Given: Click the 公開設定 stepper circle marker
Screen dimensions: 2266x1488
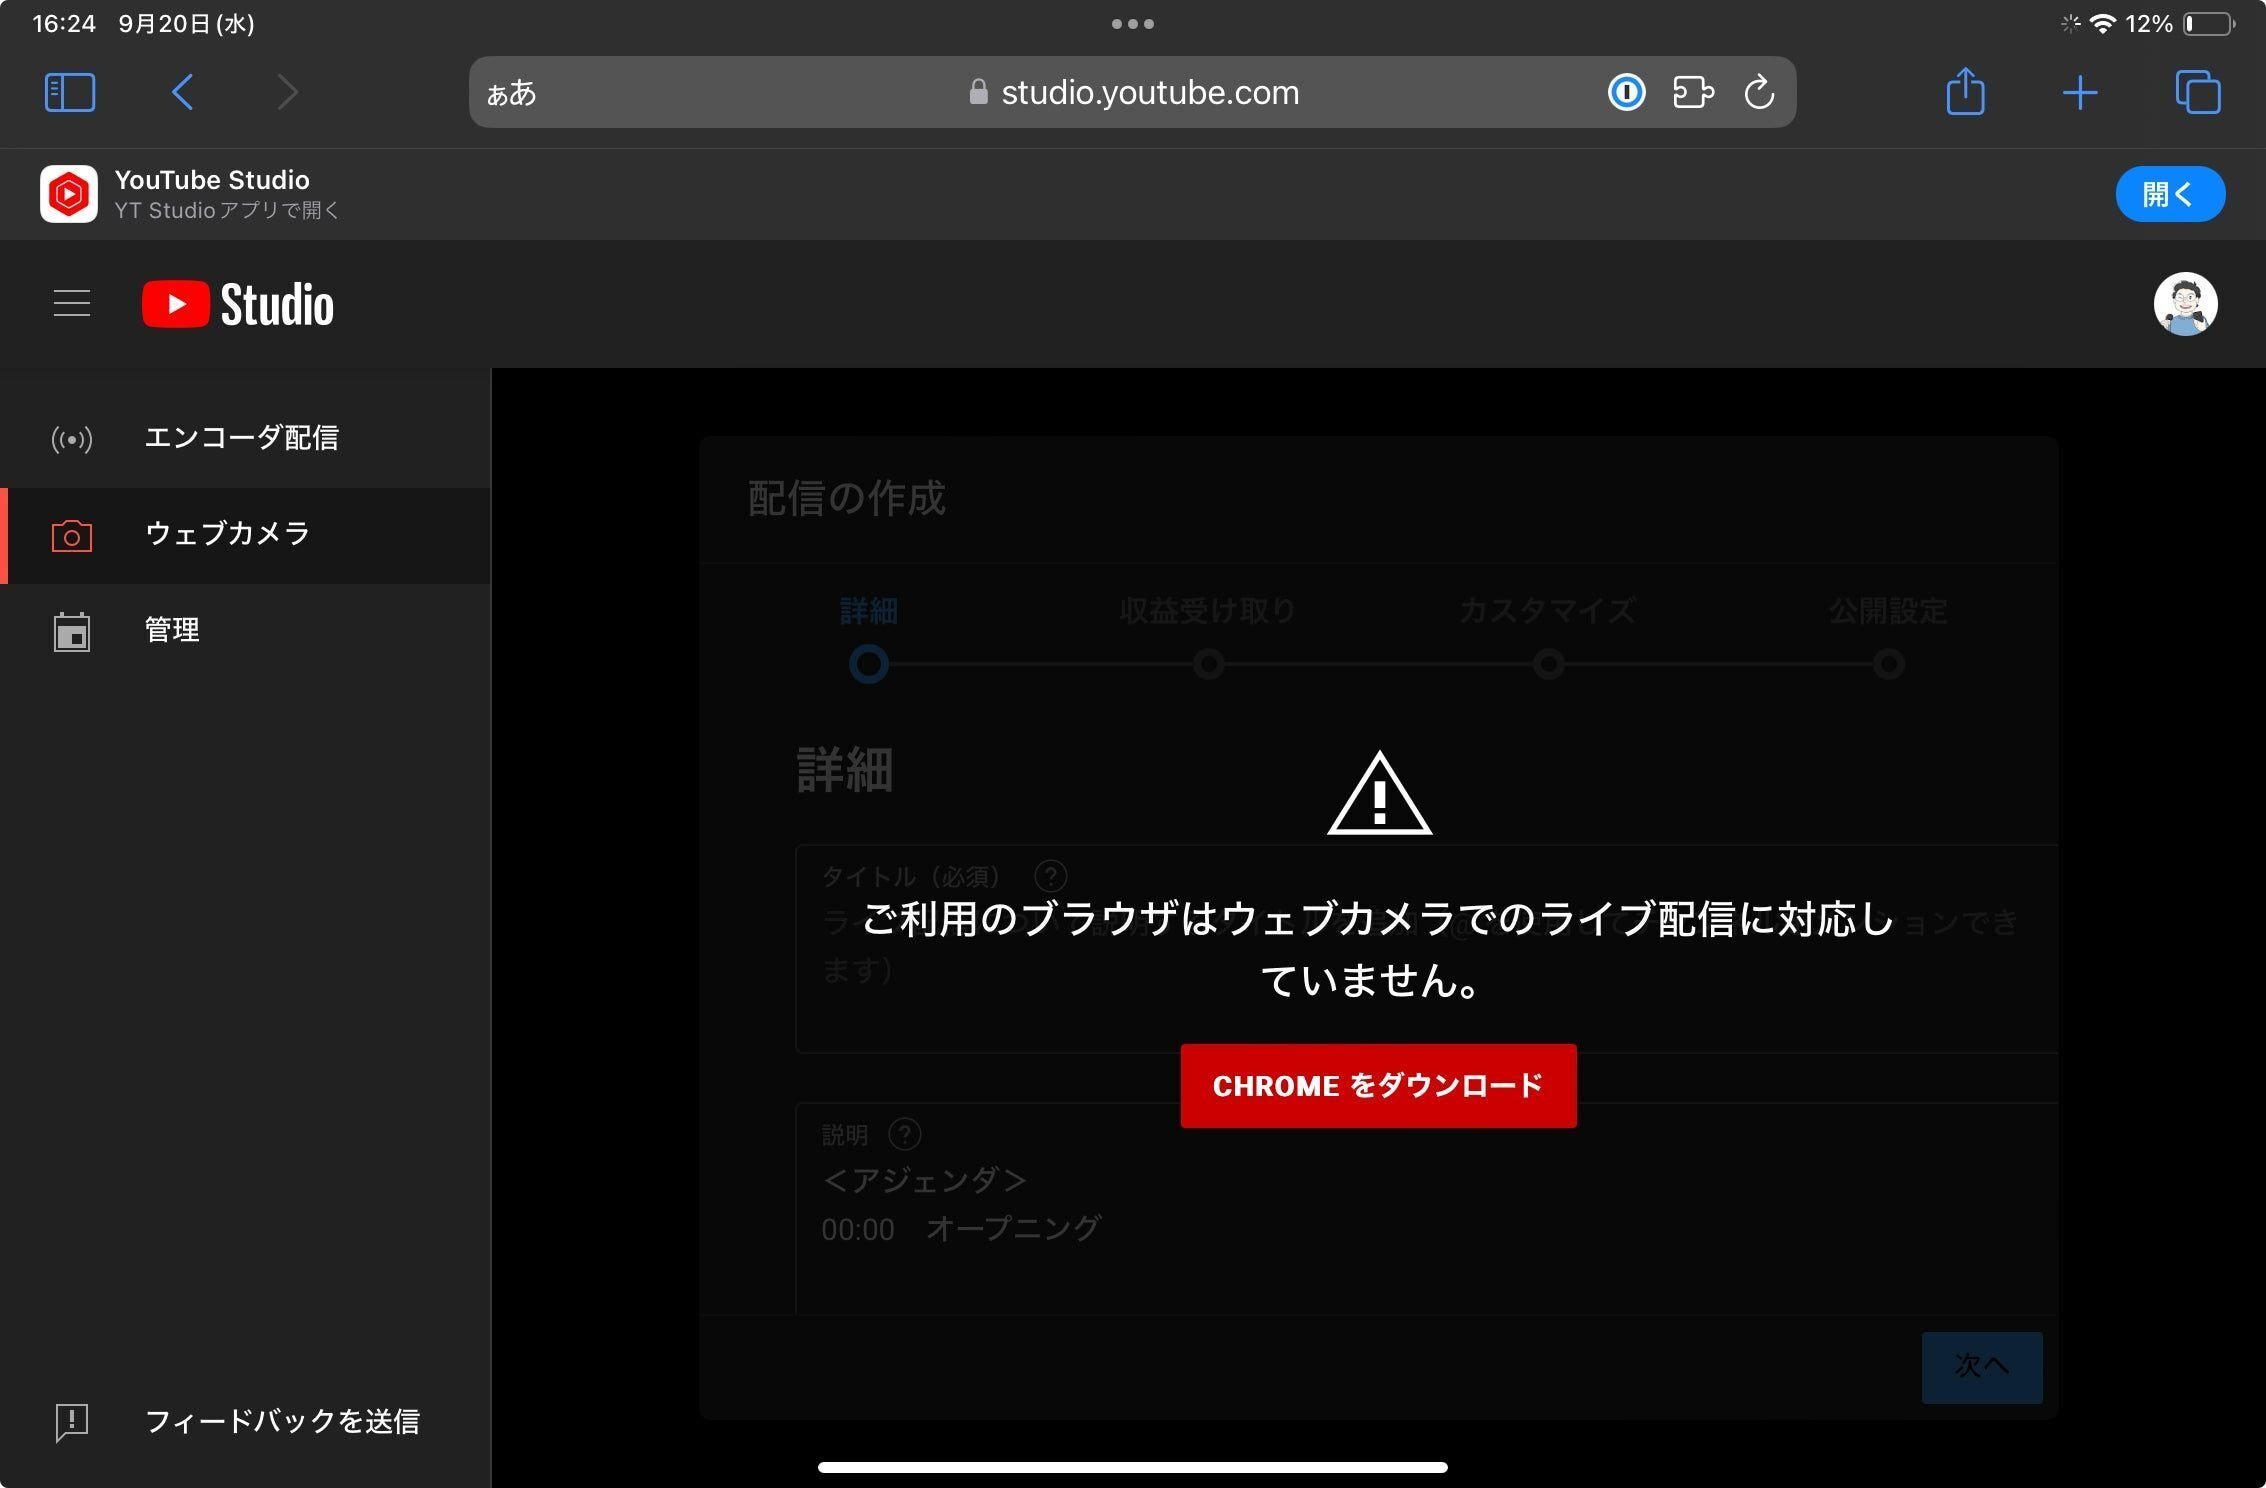Looking at the screenshot, I should coord(1888,664).
